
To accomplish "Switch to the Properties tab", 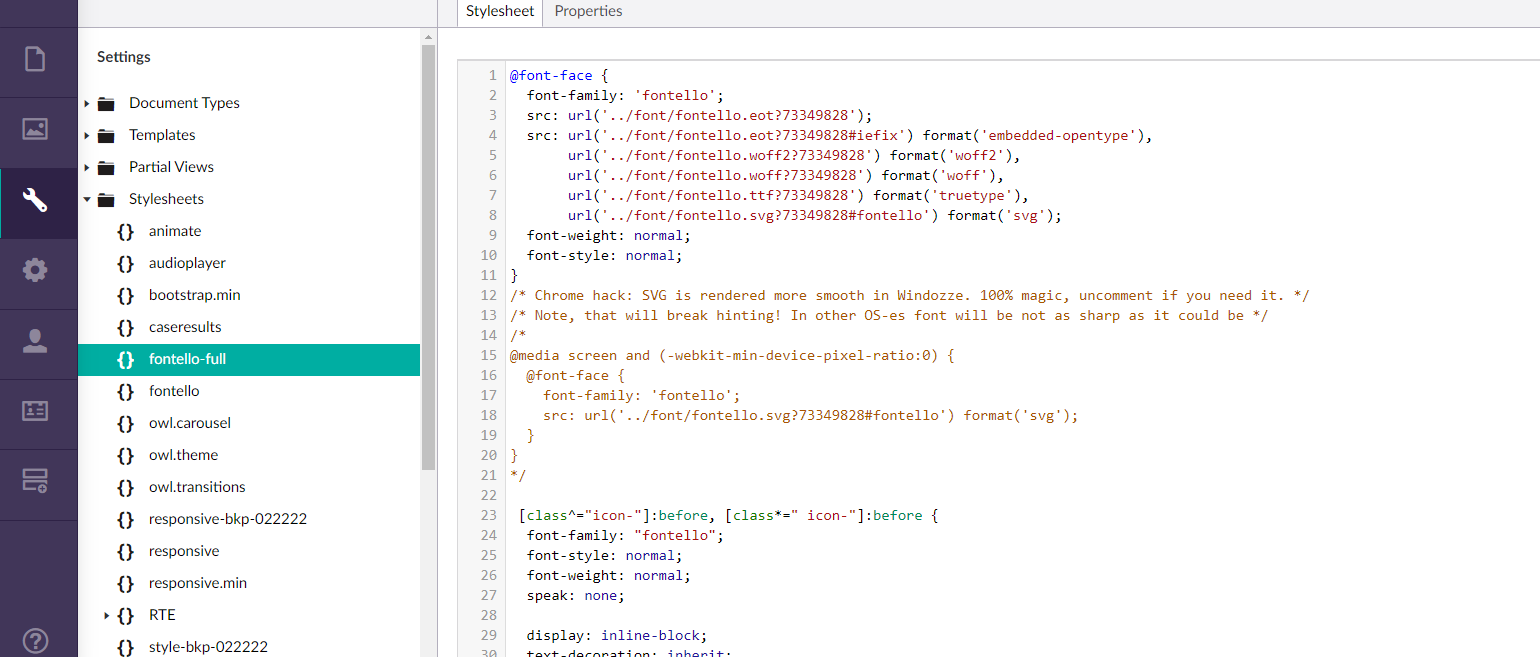I will pos(588,11).
